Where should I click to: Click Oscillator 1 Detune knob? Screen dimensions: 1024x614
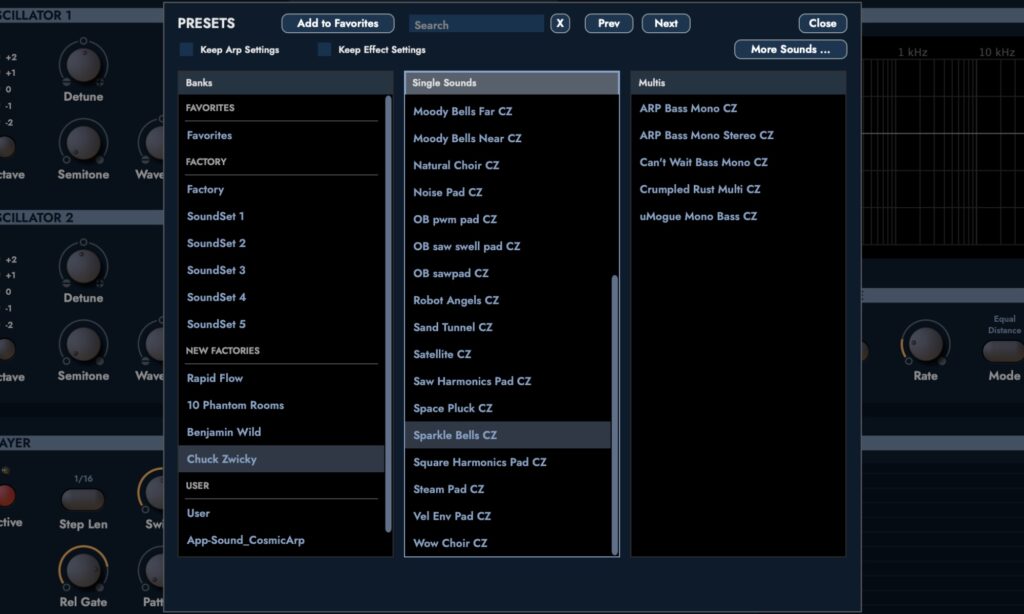pyautogui.click(x=83, y=64)
